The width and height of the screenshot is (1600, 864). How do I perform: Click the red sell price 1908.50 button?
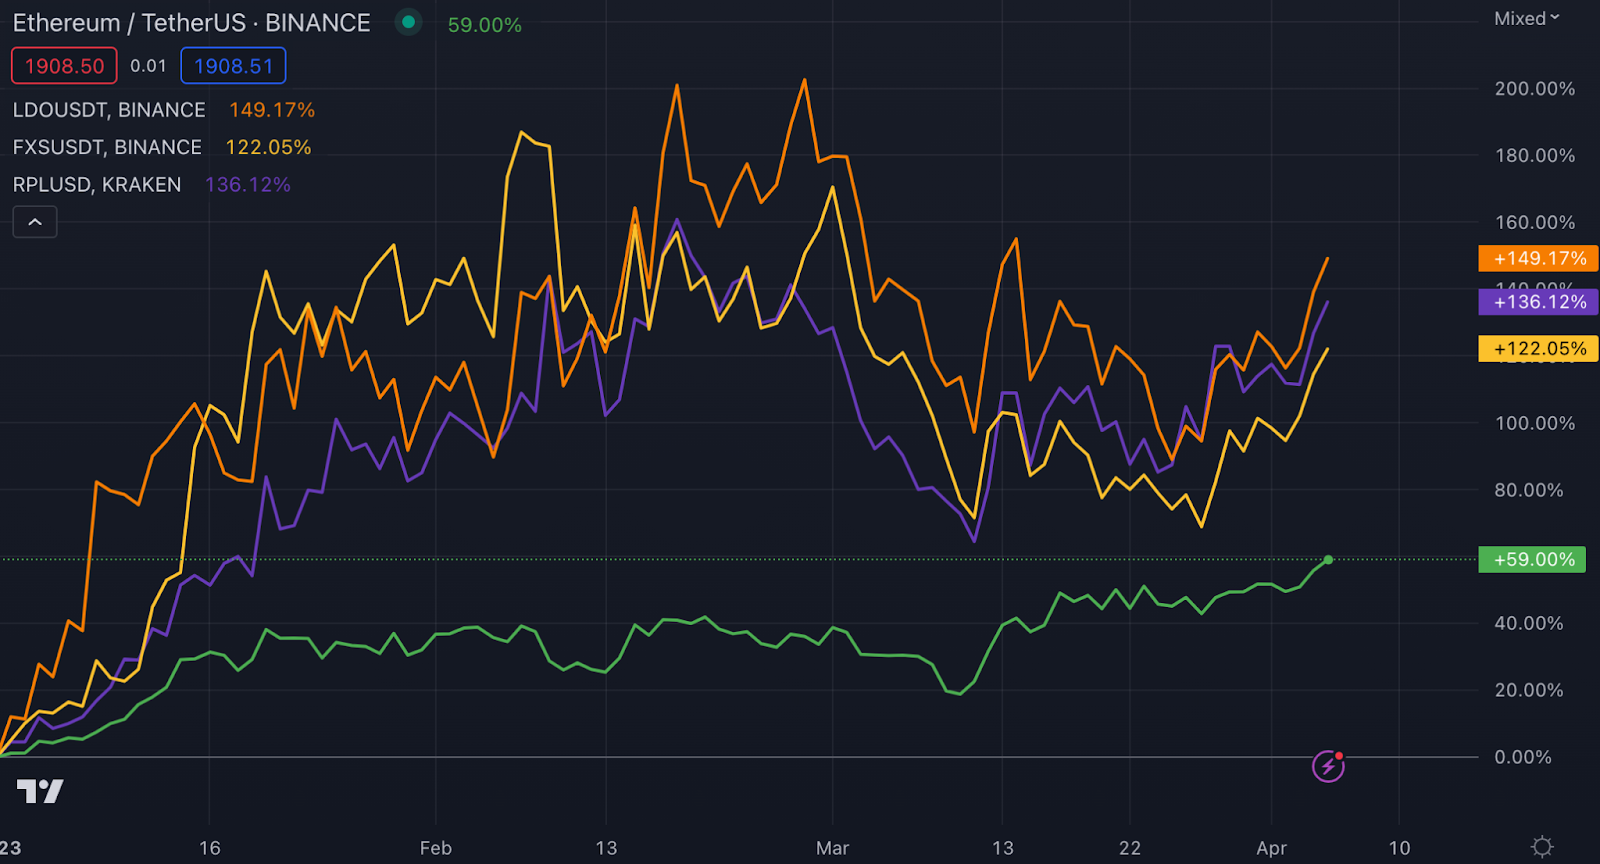[64, 66]
